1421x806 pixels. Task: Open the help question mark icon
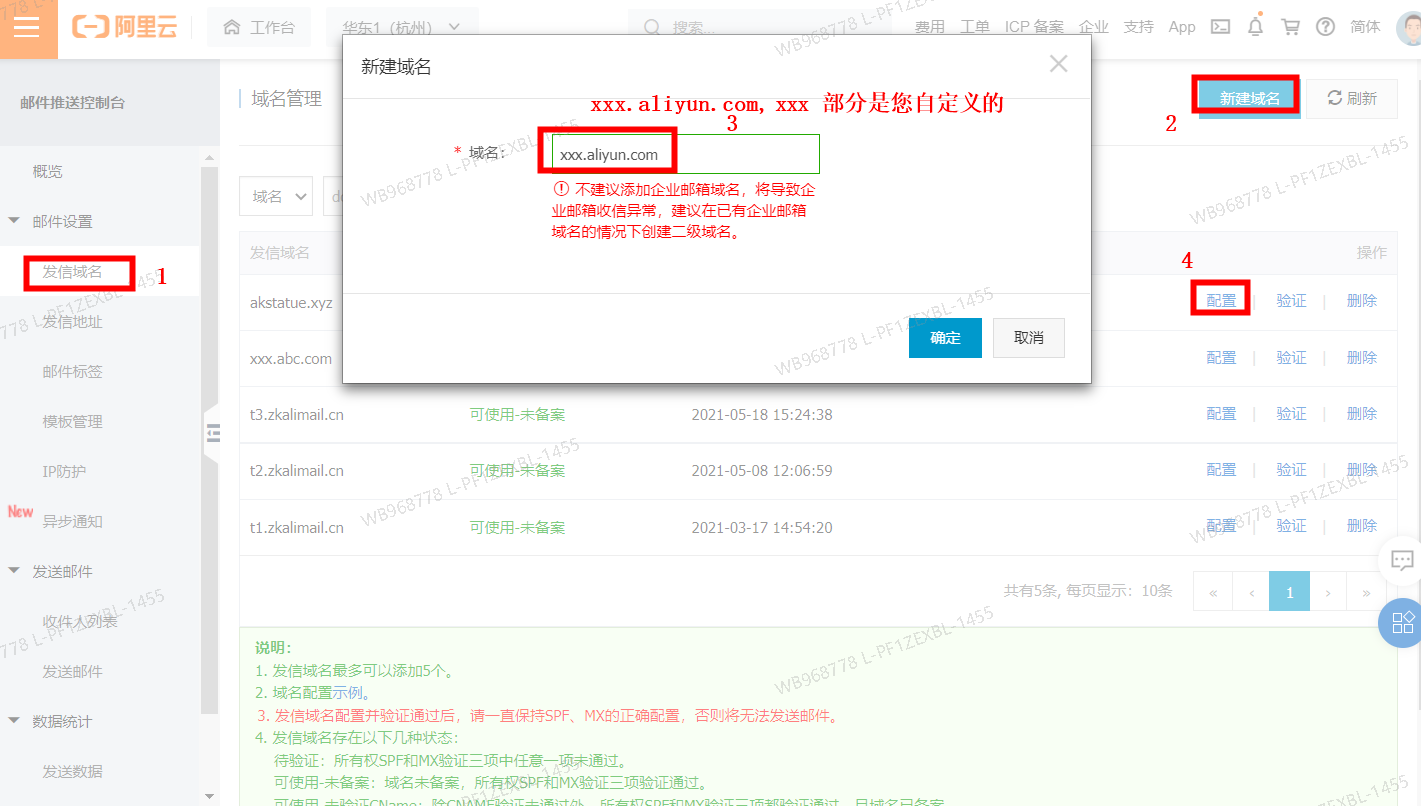tap(1325, 27)
